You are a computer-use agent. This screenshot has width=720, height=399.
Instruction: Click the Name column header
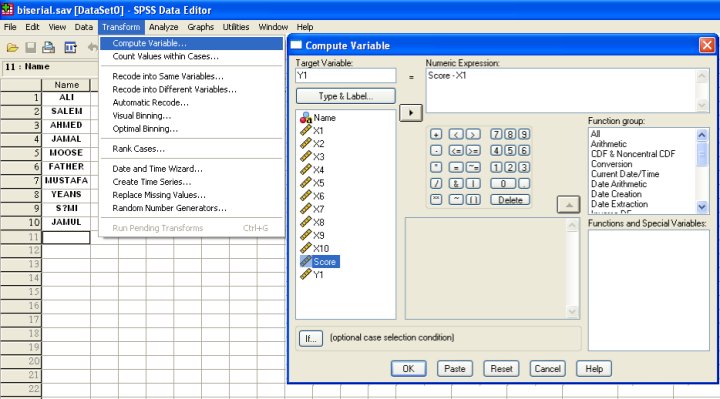tap(66, 85)
